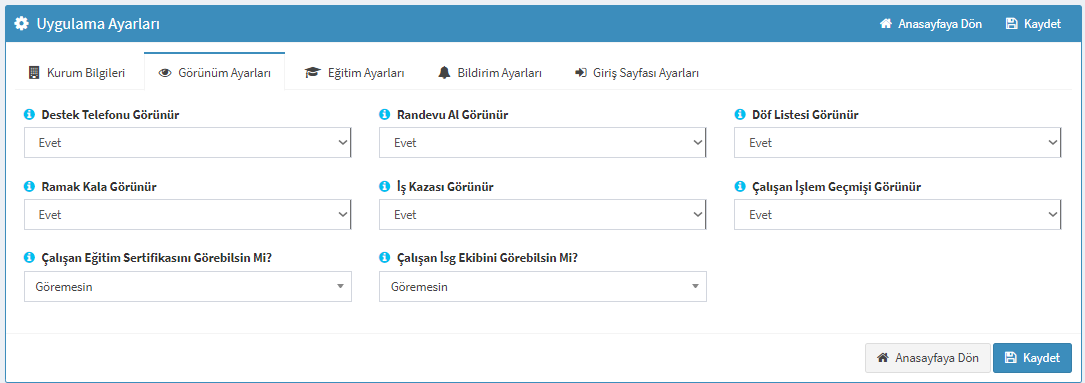Screen dimensions: 1085x383
Task: Click the blue Kaydet button at bottom
Action: tap(1032, 358)
